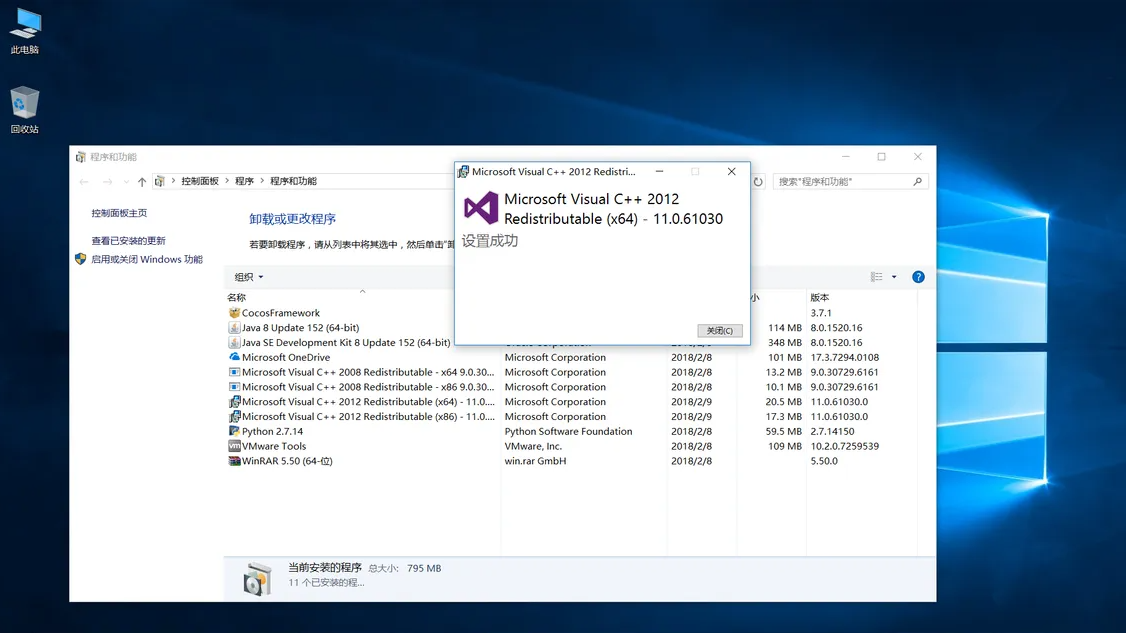Click Python Software Foundation publisher cell

click(568, 431)
